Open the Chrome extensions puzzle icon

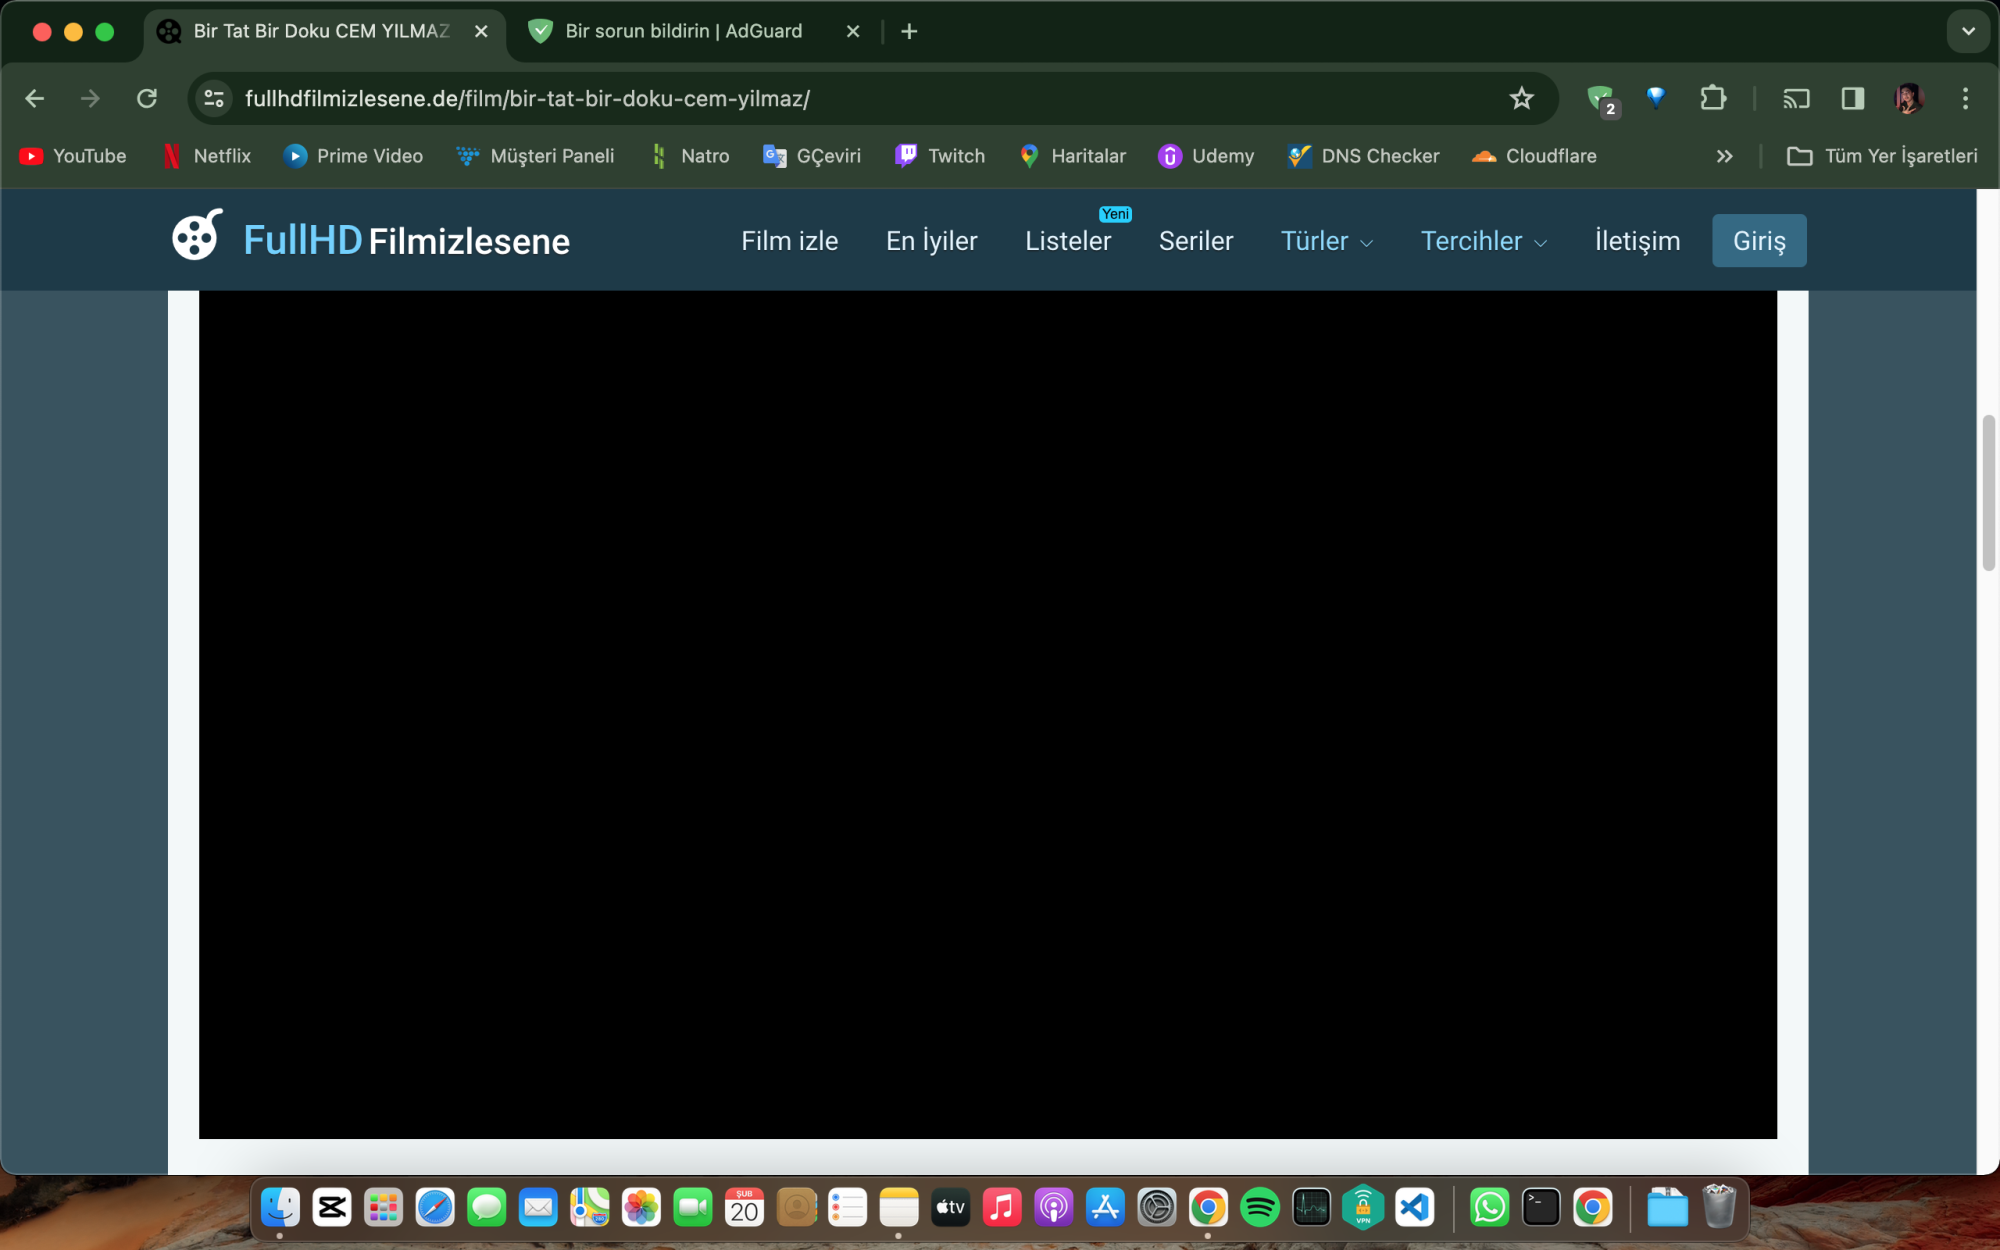1713,99
